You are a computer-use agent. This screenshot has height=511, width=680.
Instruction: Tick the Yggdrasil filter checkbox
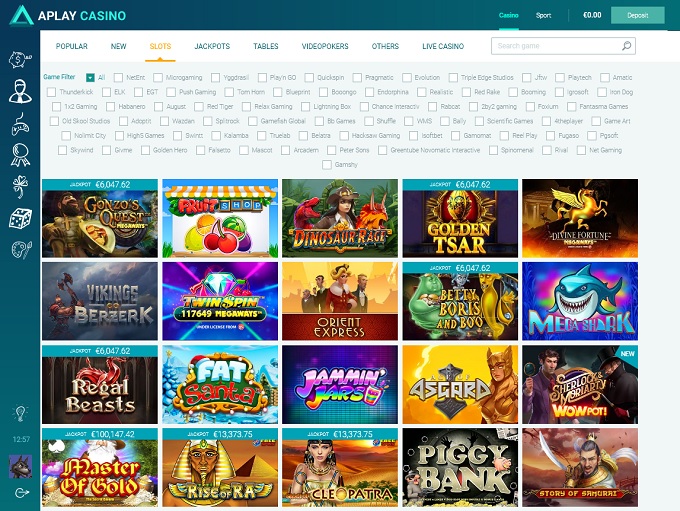[215, 78]
